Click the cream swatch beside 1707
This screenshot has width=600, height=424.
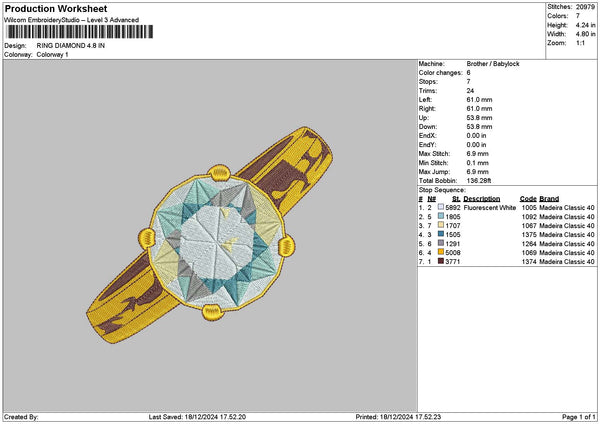click(441, 225)
